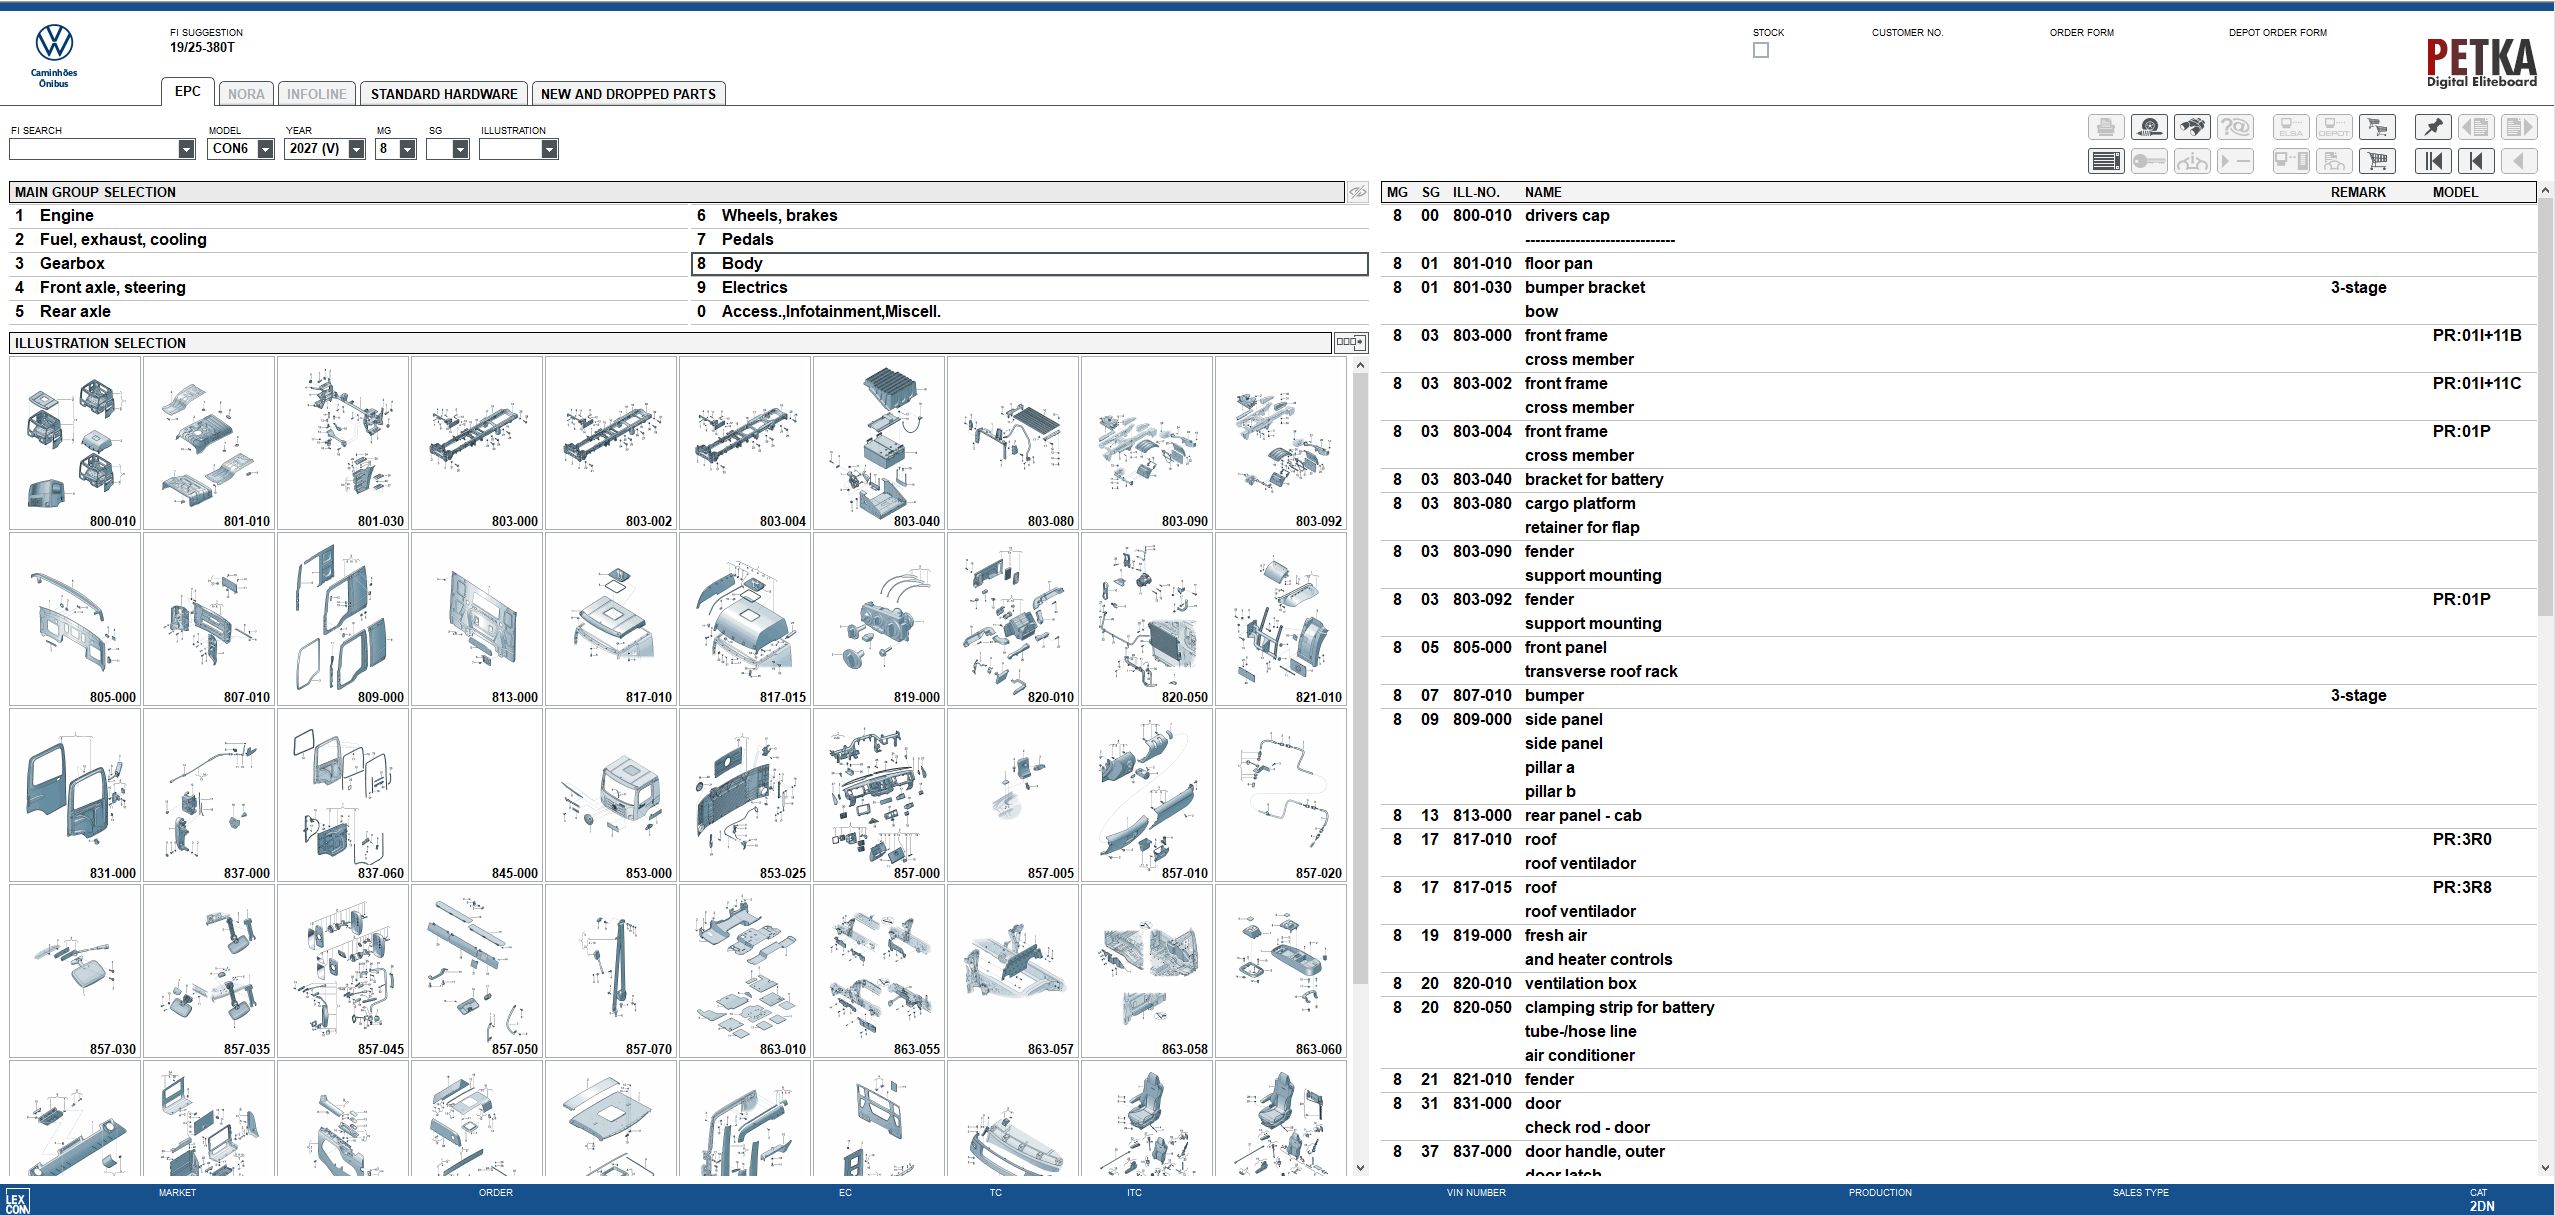Click the left arrow back icon

[2519, 161]
